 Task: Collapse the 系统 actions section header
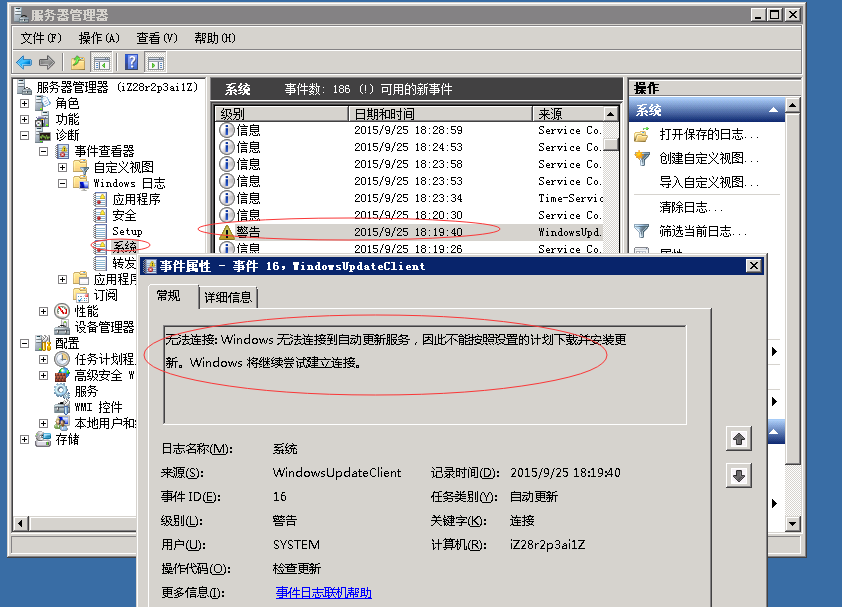[773, 111]
